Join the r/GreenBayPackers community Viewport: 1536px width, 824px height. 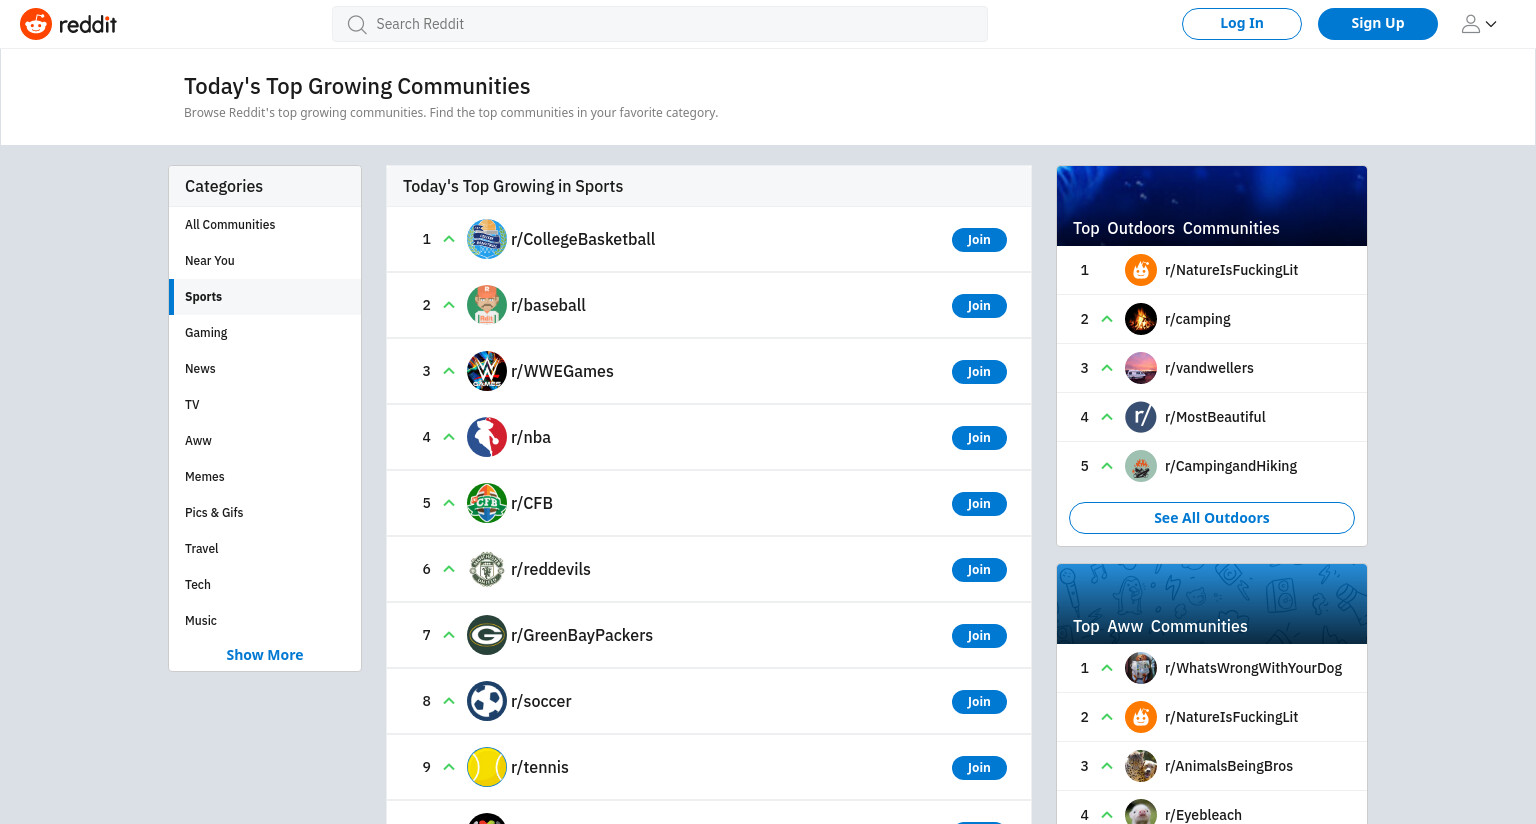[979, 636]
